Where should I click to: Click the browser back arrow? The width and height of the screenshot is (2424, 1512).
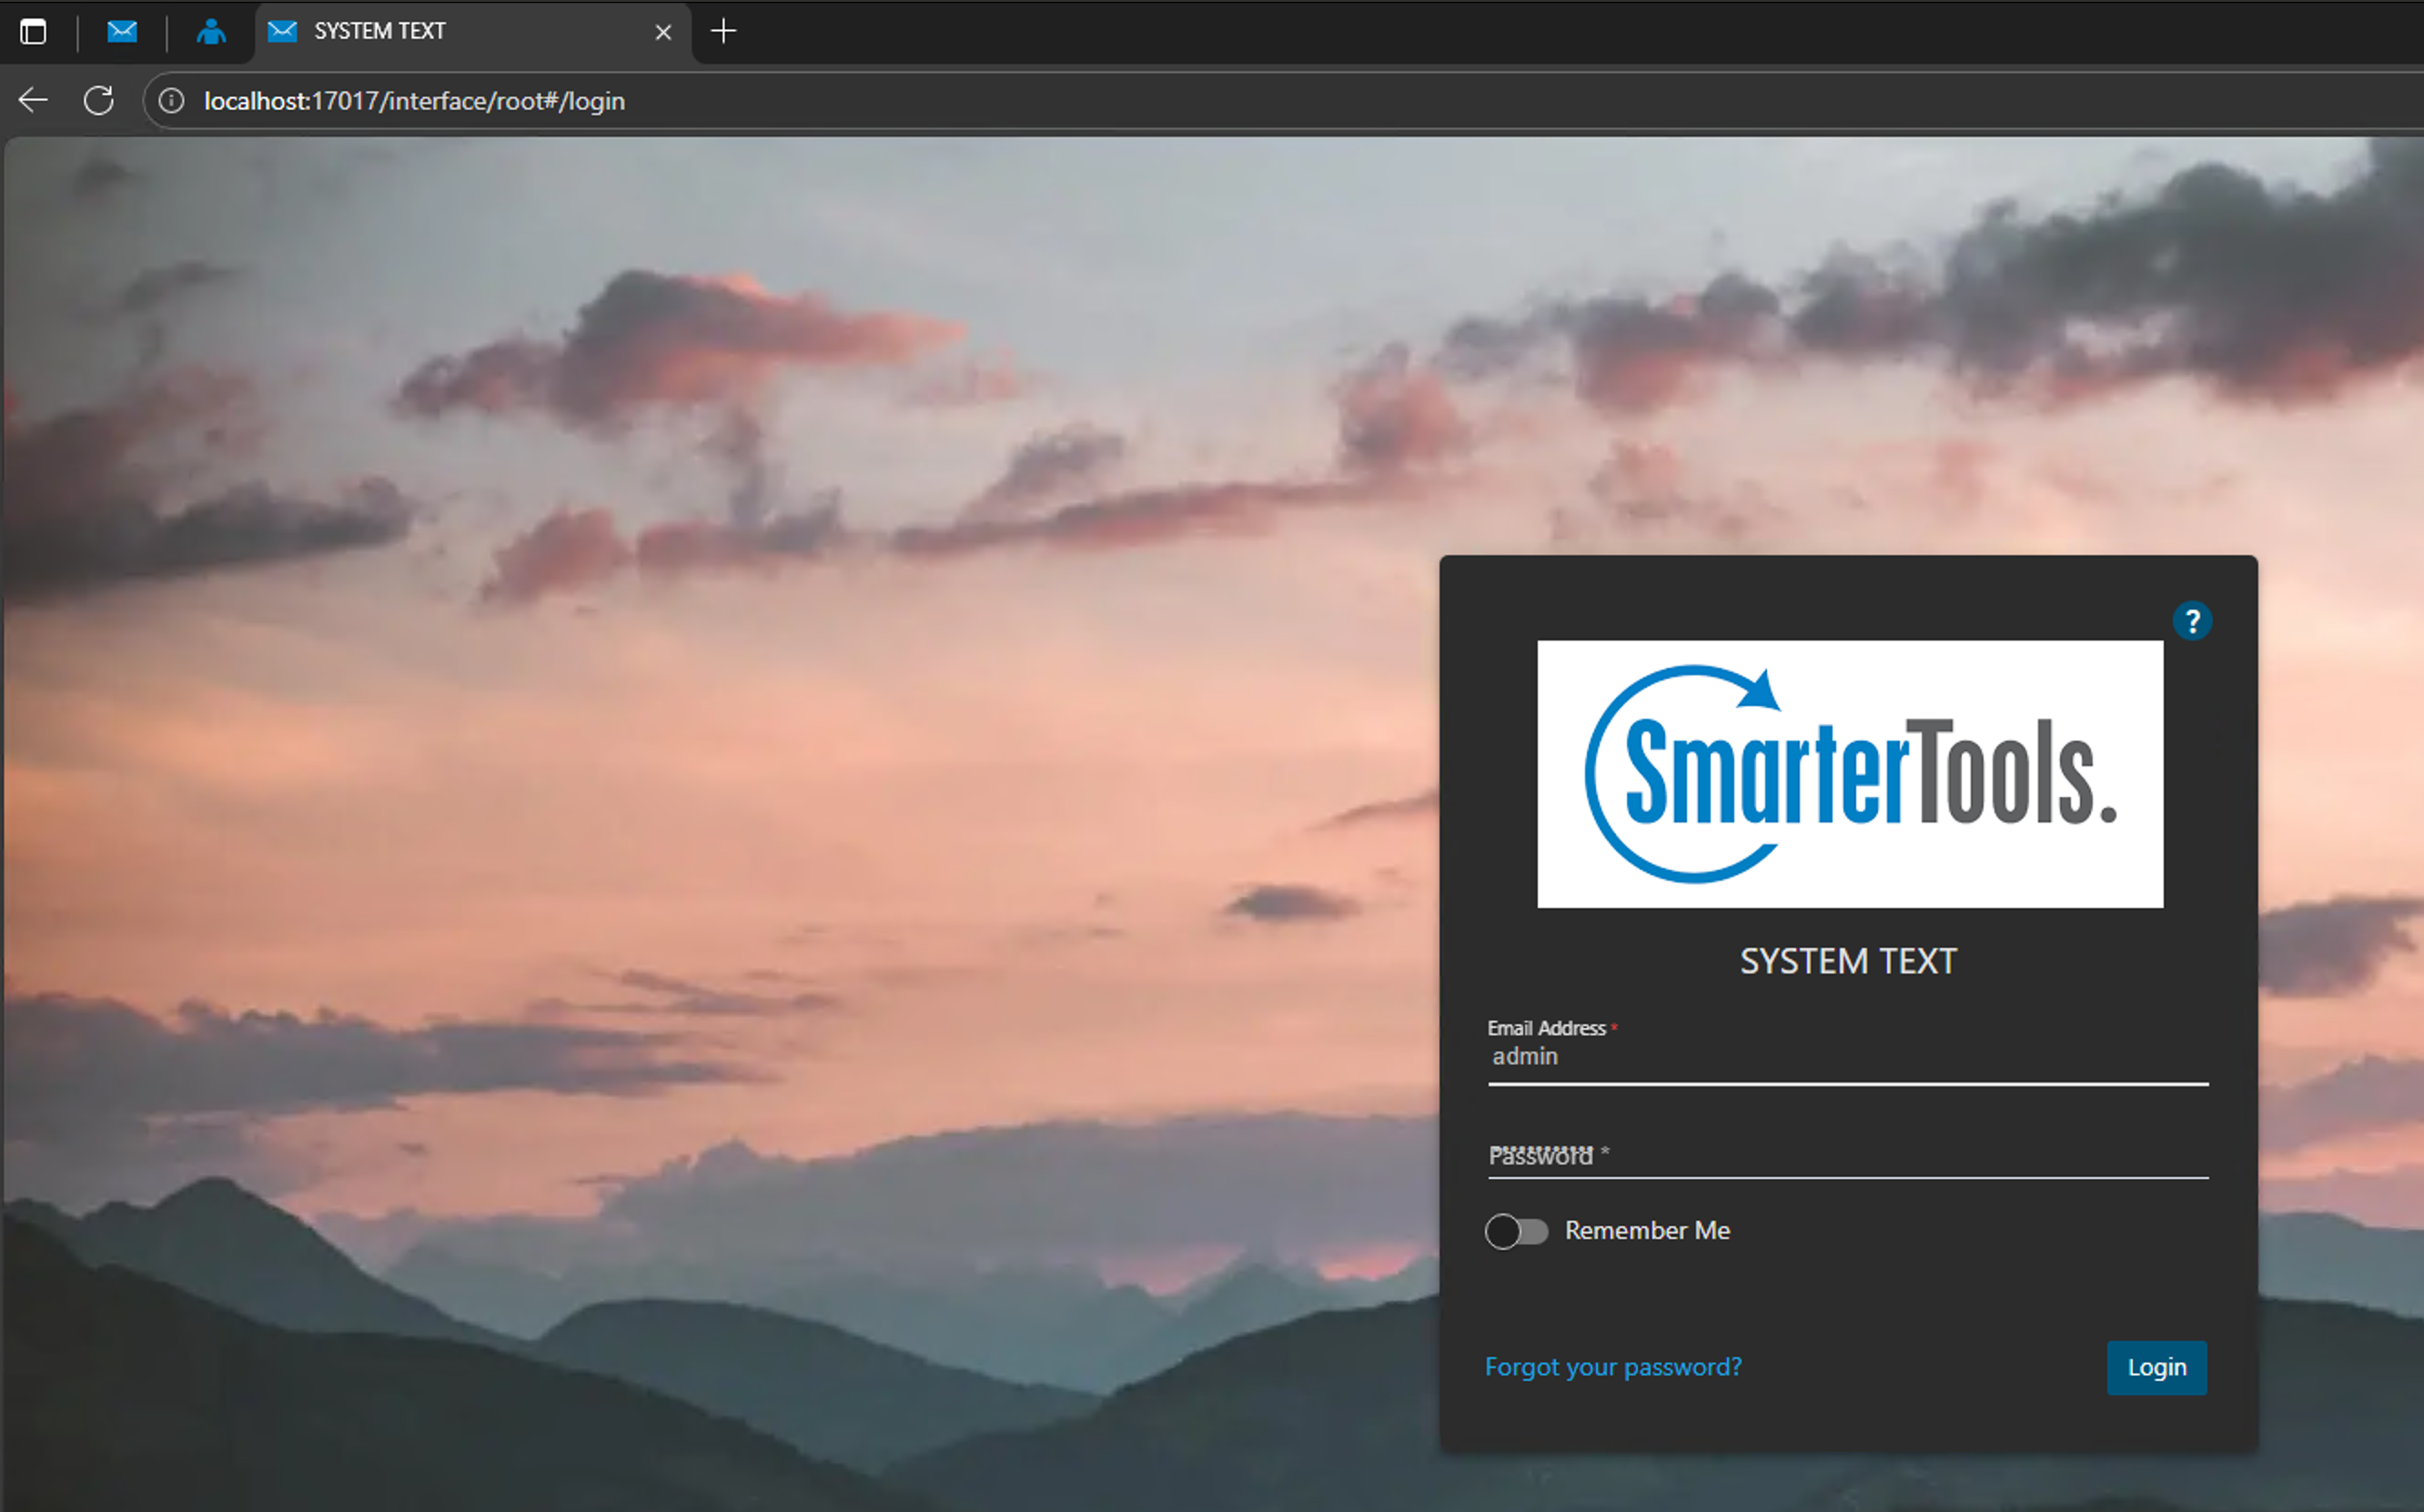(x=33, y=100)
